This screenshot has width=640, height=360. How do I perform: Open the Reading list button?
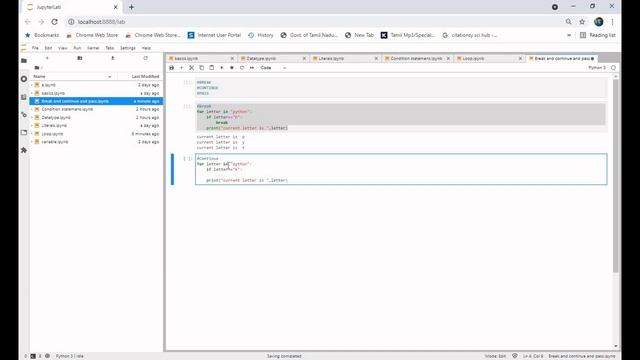[598, 36]
